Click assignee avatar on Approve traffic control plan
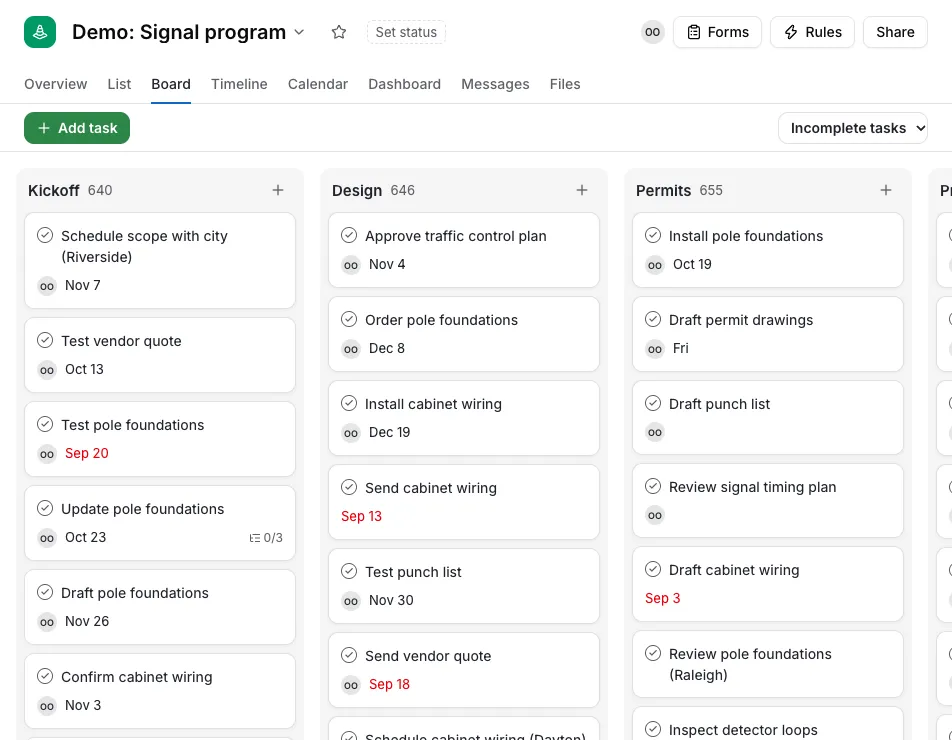 pos(351,265)
